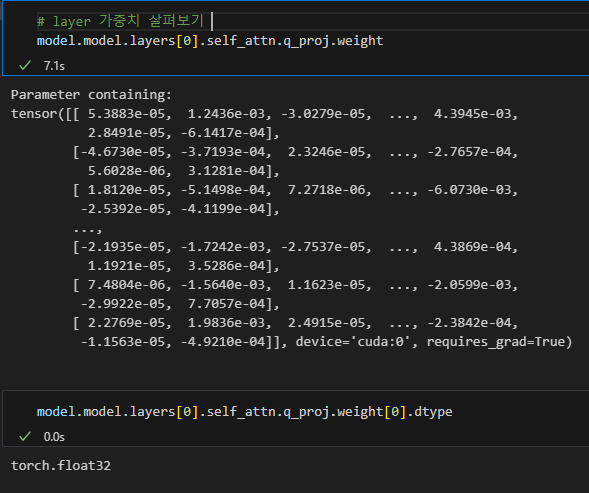
Task: Click the requires_grad=True text in the output
Action: [x=496, y=342]
